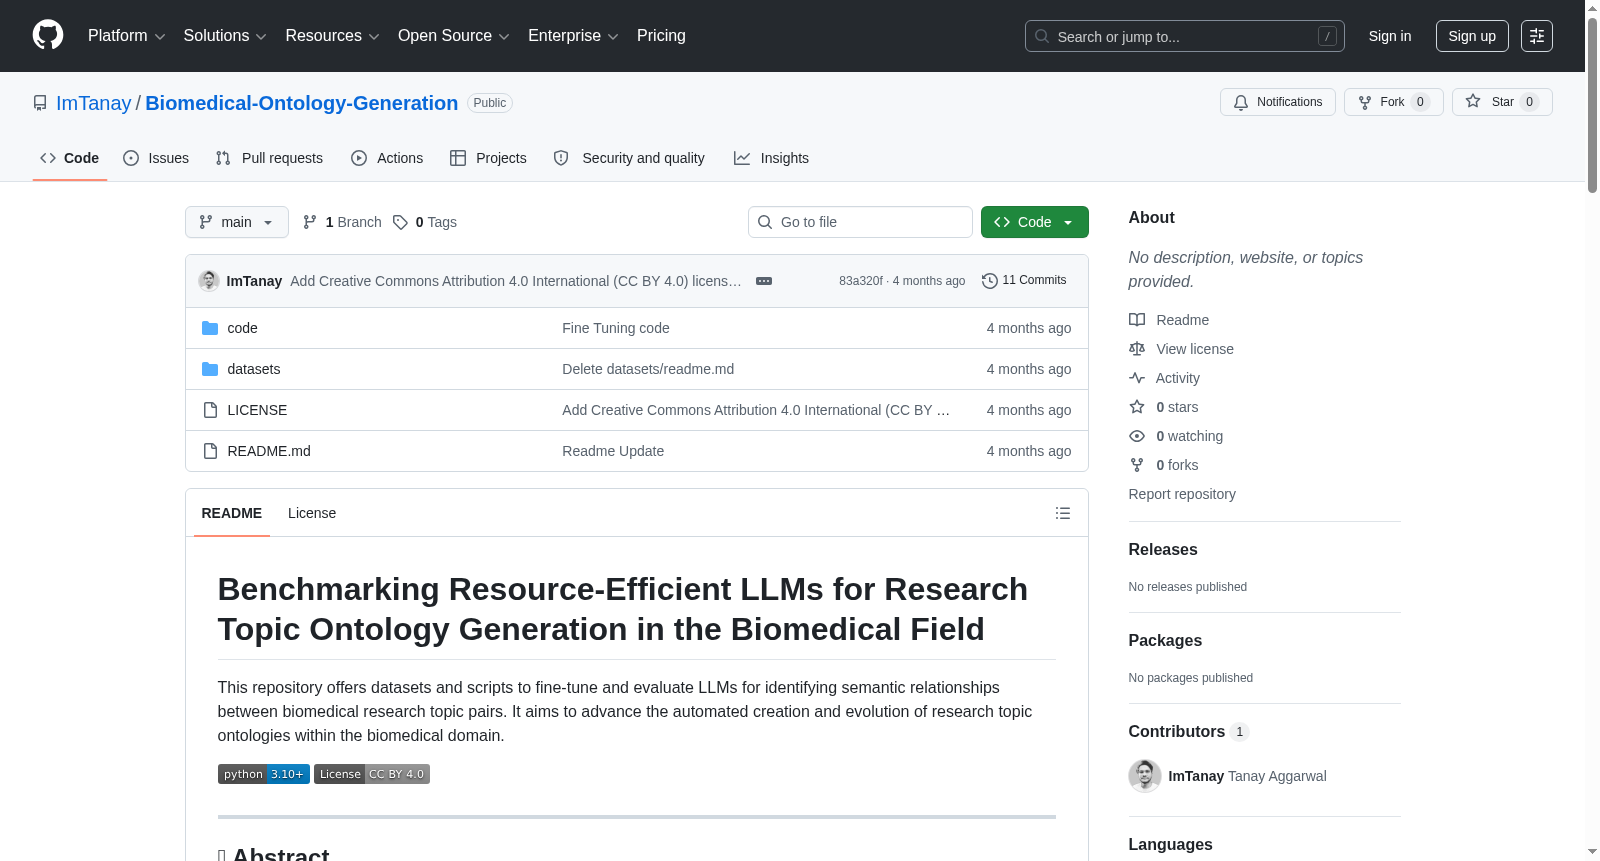Open the Projects tab
Screen dimensions: 1600x861
[x=488, y=158]
